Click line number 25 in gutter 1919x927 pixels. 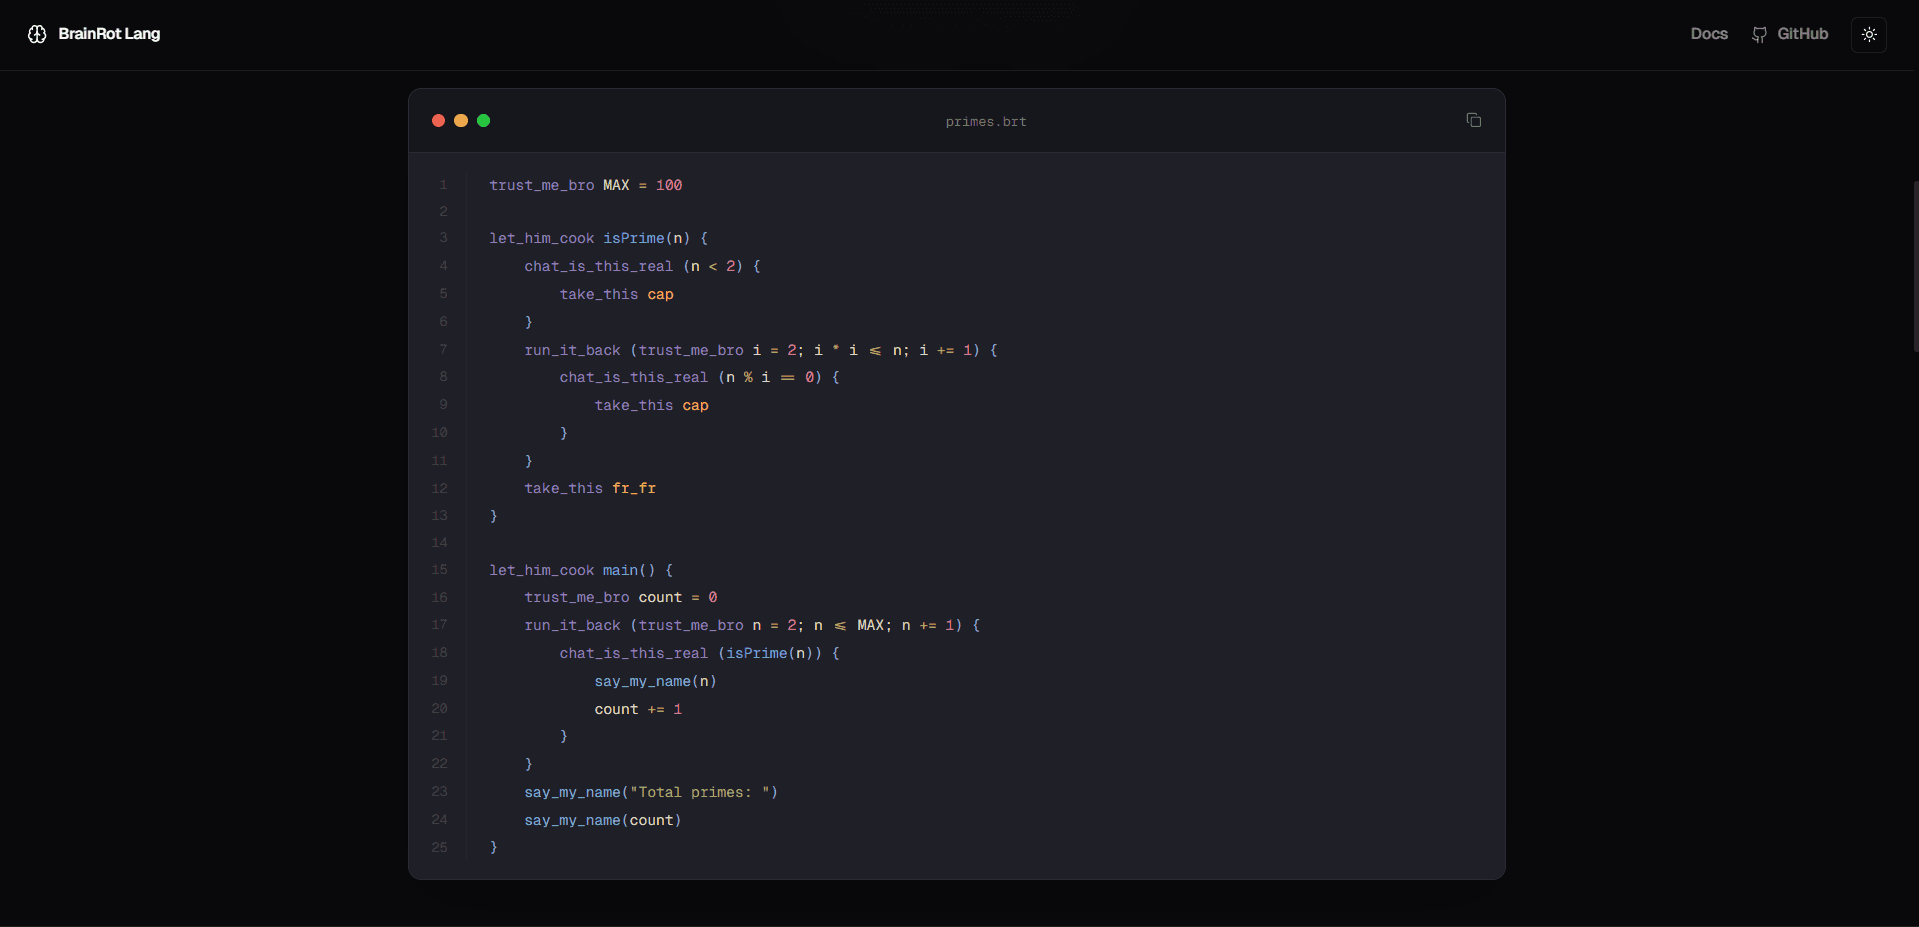pos(439,847)
